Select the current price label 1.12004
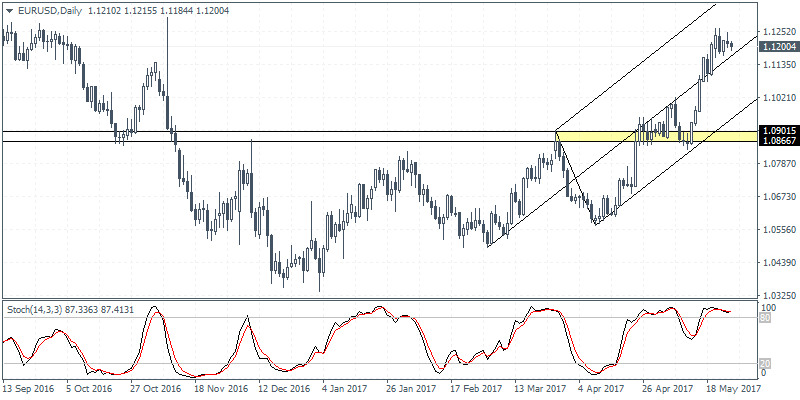This screenshot has width=800, height=400. click(x=778, y=47)
